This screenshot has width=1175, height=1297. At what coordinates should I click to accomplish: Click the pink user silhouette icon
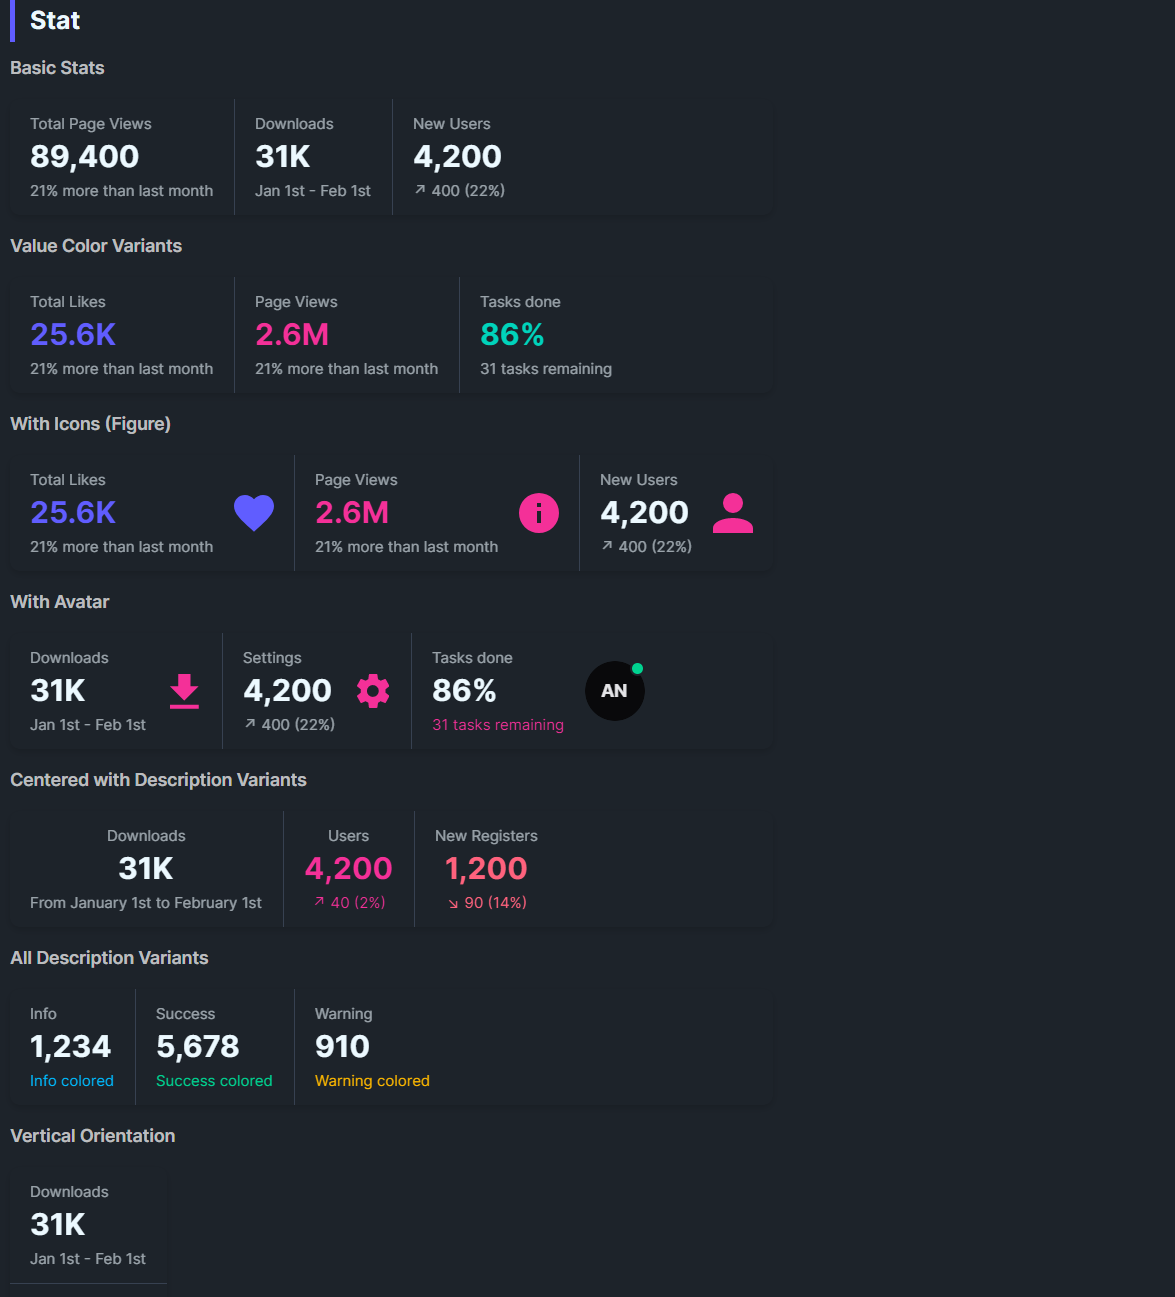click(x=733, y=513)
